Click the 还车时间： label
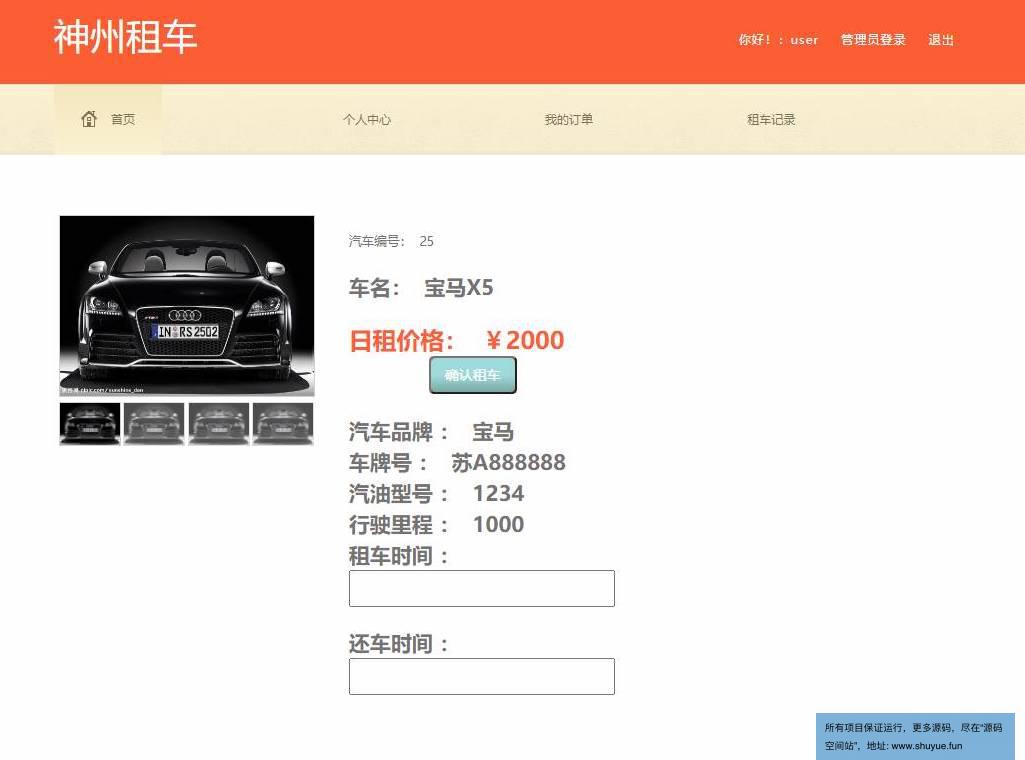The width and height of the screenshot is (1025, 760). click(x=398, y=644)
